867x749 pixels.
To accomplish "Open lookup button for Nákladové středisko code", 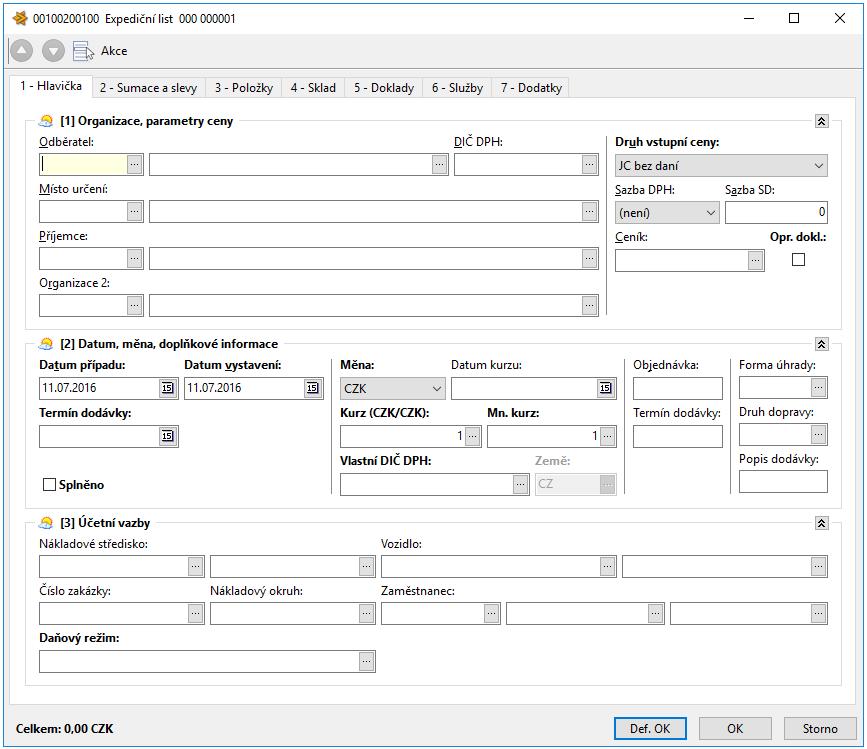I will click(x=195, y=566).
